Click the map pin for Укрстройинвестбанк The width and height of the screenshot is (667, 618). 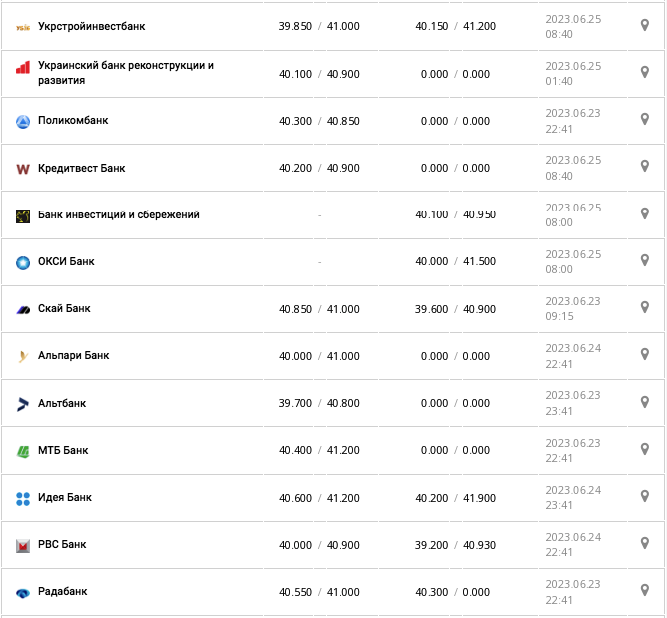(645, 25)
